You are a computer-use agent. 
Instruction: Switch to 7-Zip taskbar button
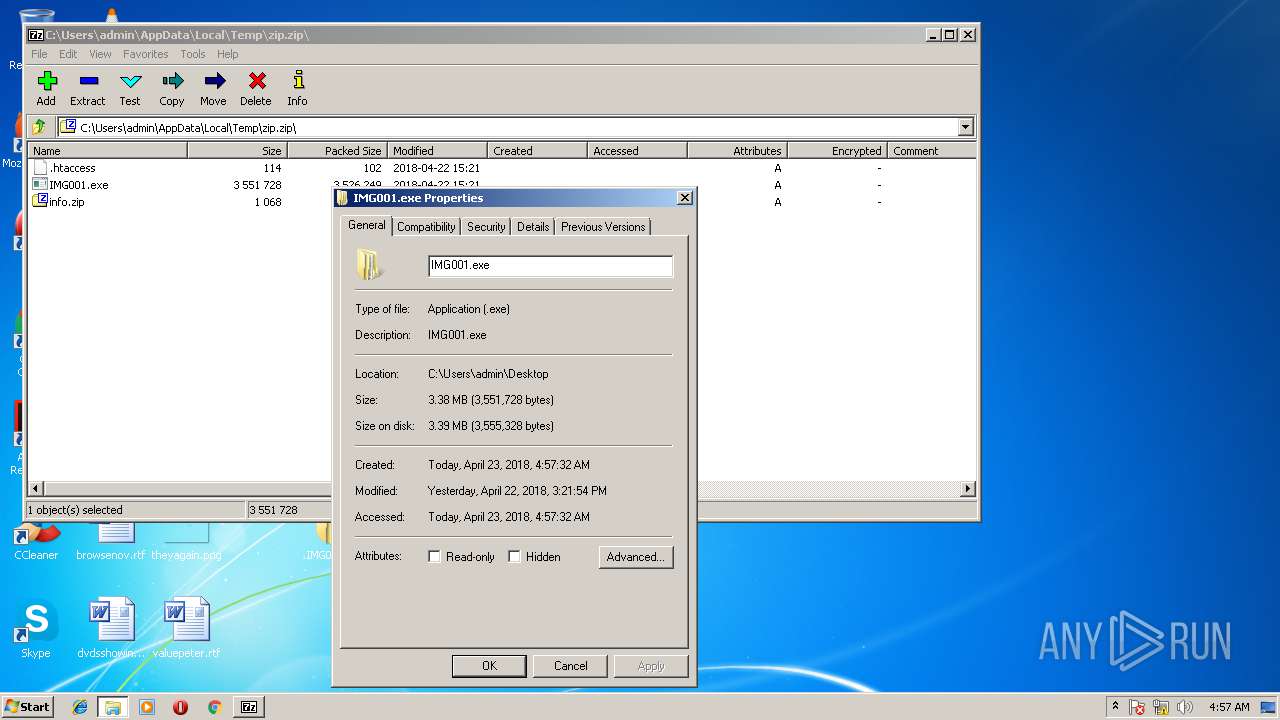(249, 707)
